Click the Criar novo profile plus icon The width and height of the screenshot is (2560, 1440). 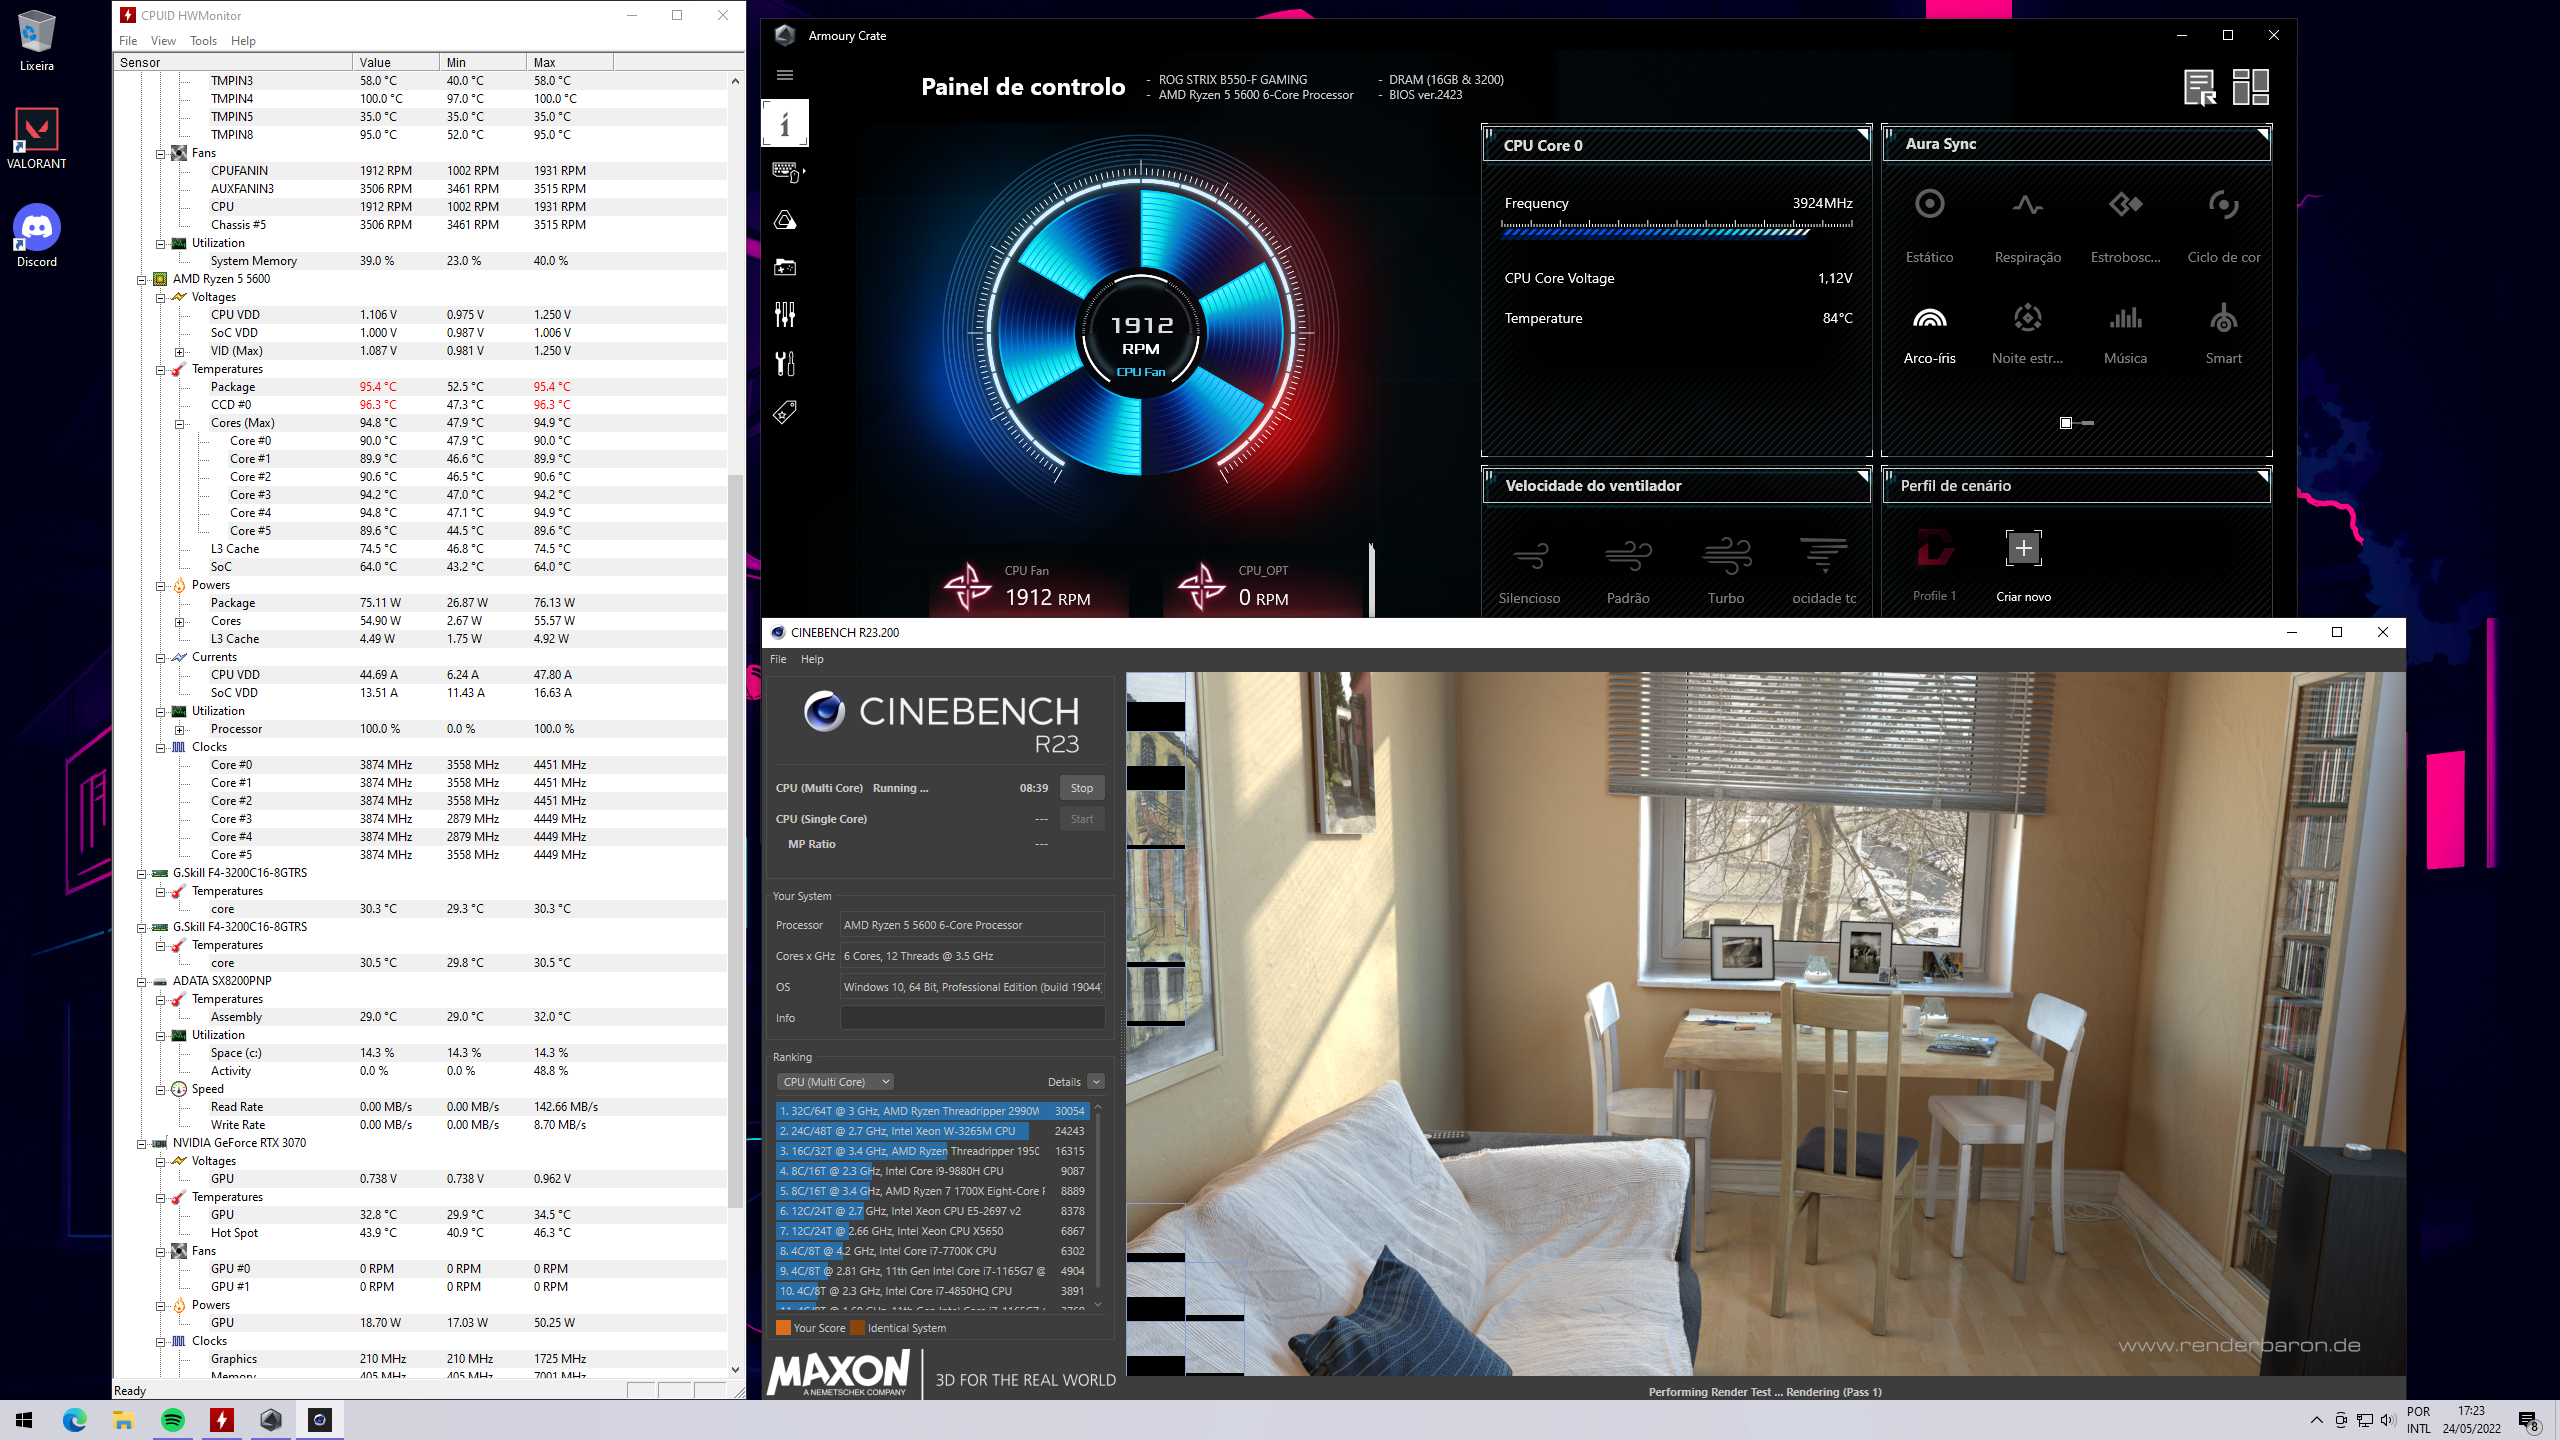click(2023, 548)
